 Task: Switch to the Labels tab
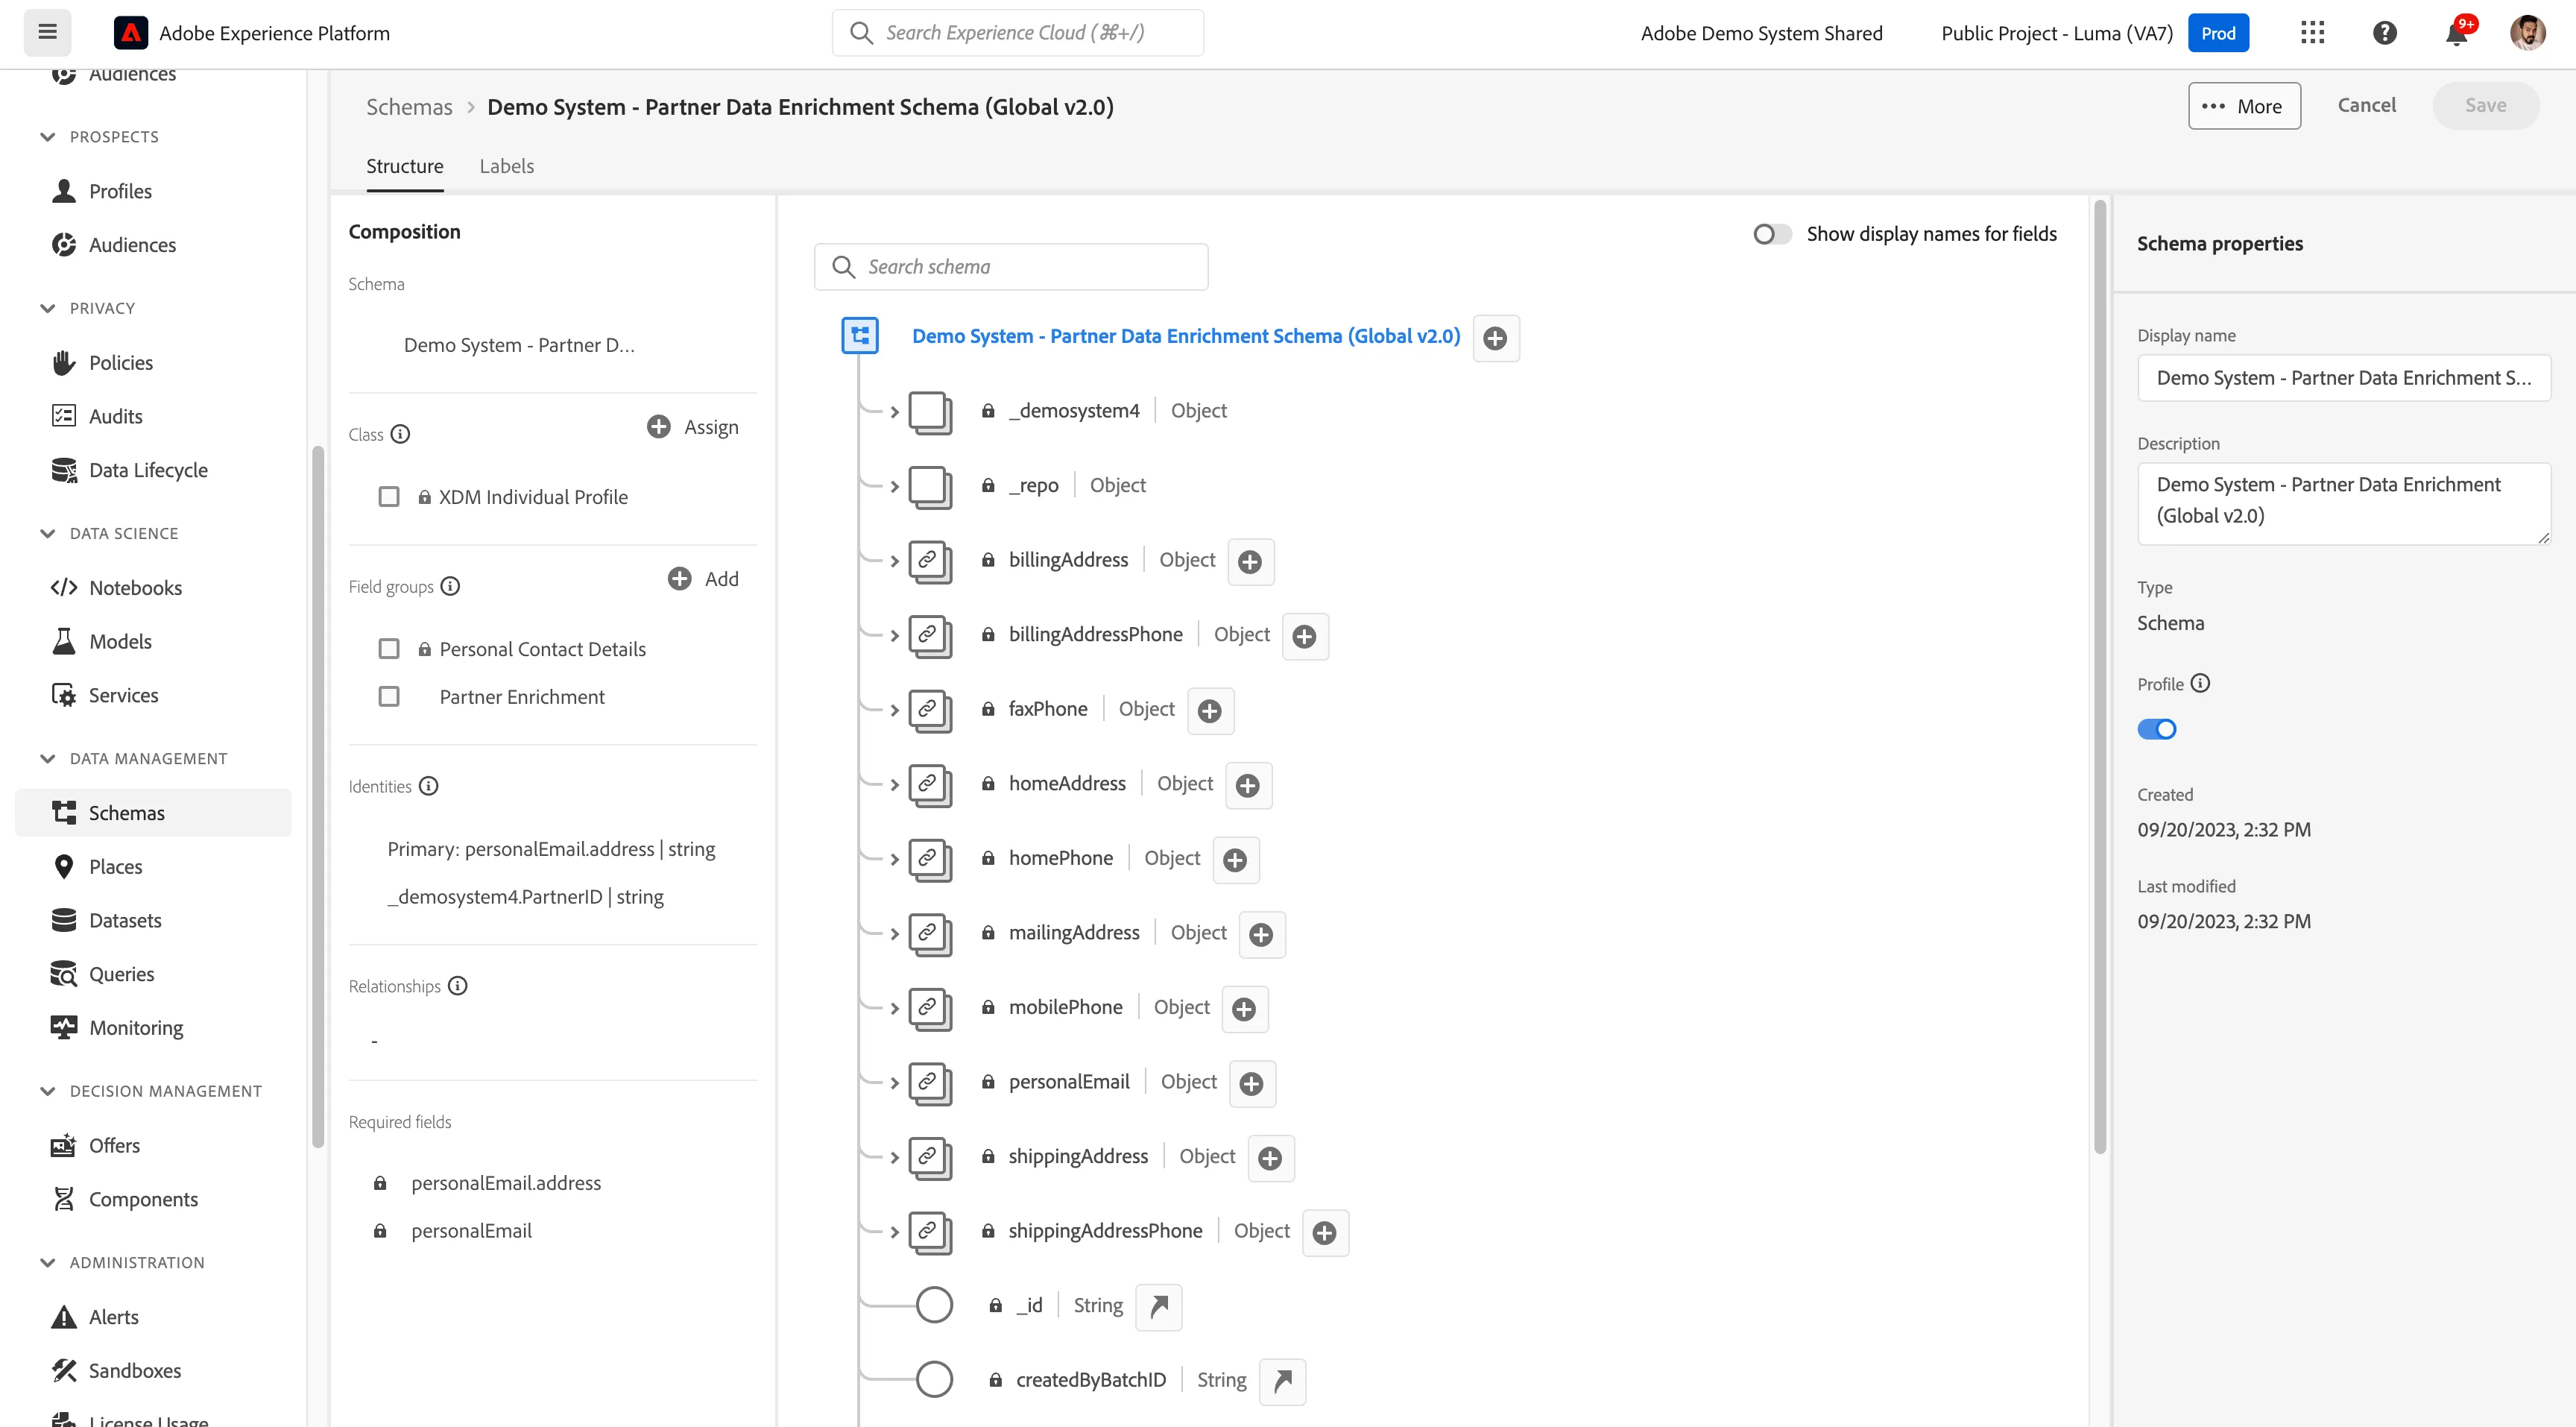(506, 166)
